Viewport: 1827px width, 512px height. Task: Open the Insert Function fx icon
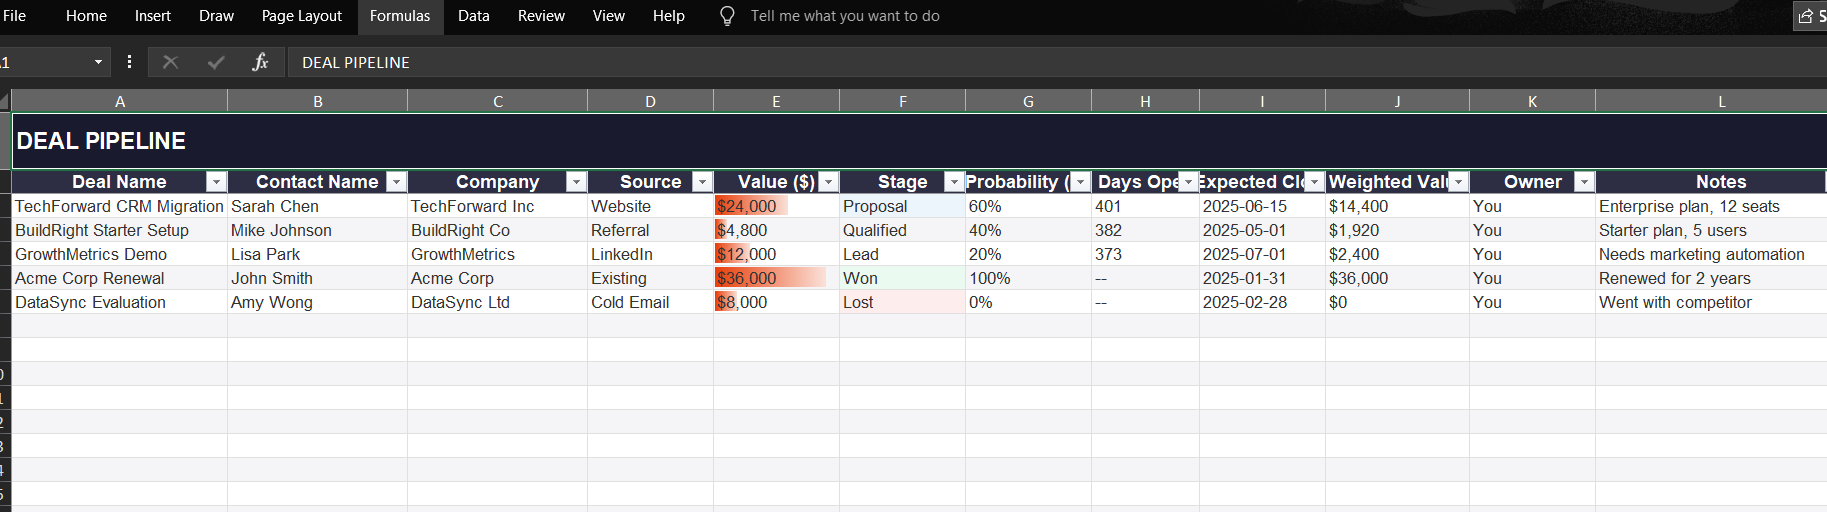pos(260,62)
